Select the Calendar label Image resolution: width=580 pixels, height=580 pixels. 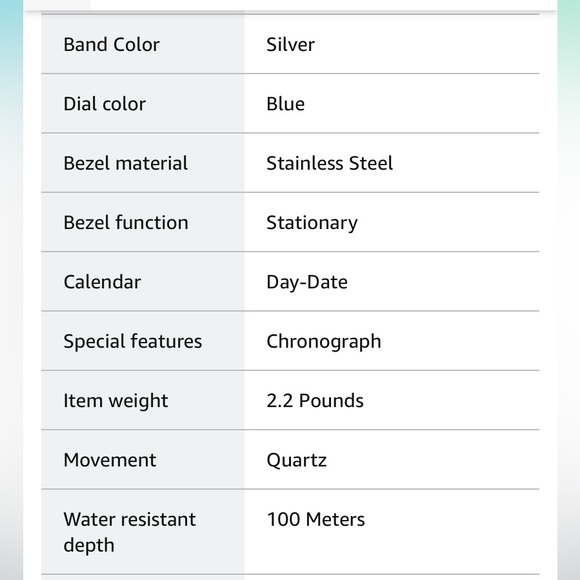coord(102,282)
